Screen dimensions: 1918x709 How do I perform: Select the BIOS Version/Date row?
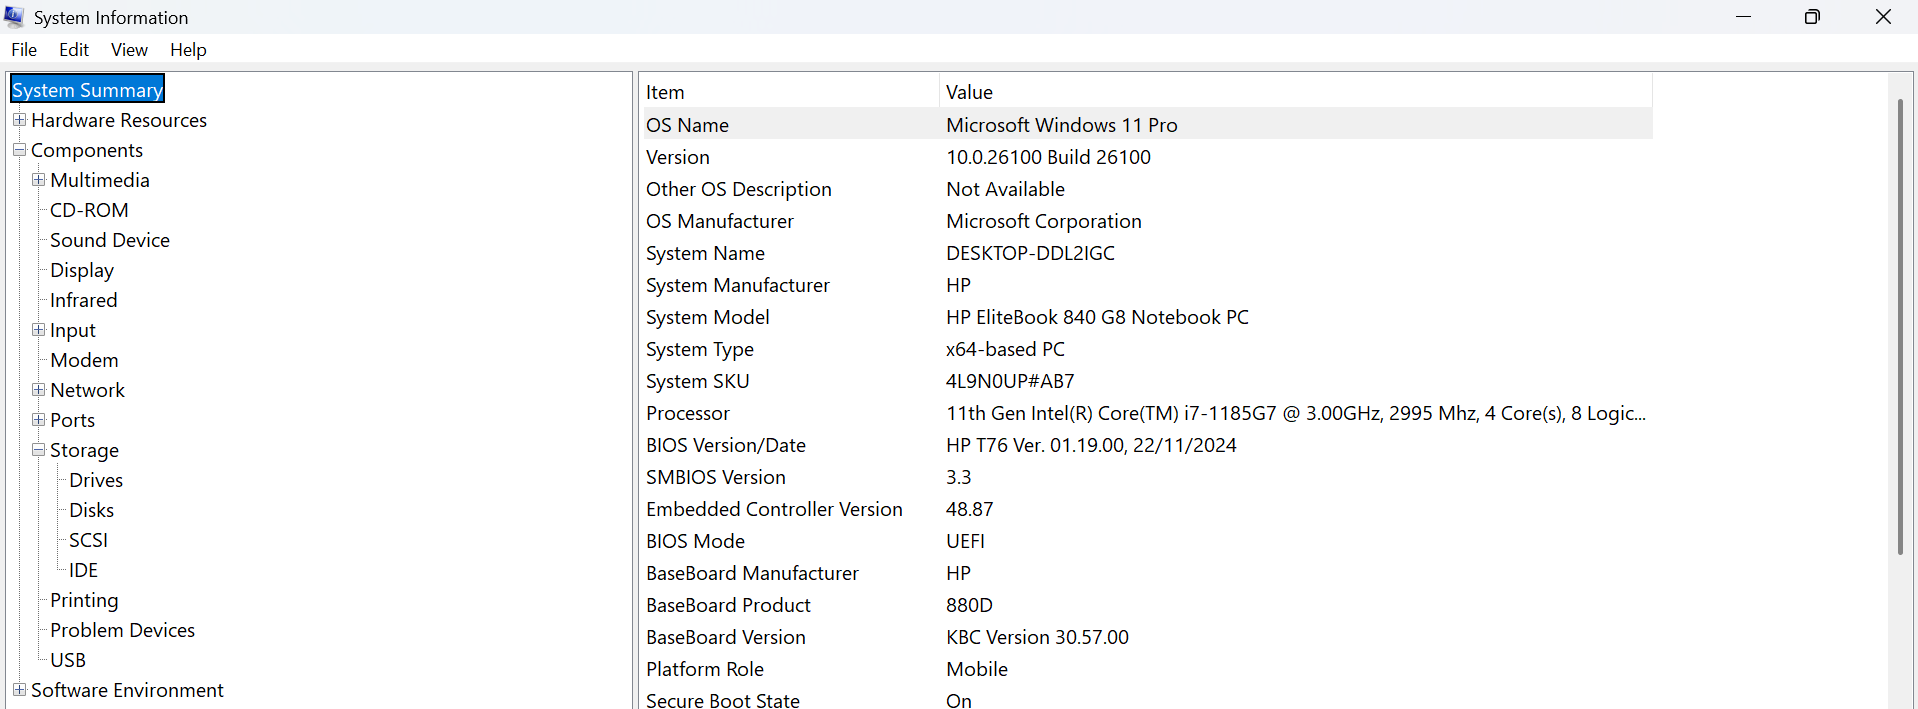point(1146,445)
